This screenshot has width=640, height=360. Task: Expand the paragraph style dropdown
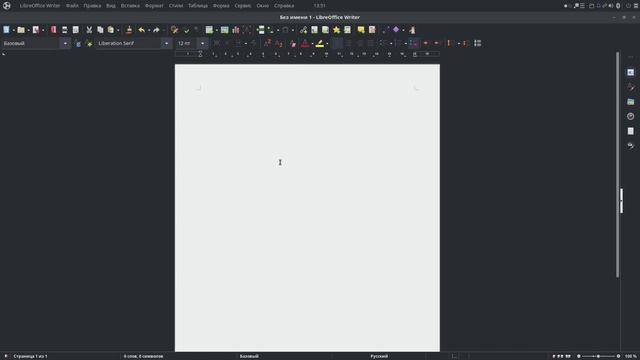(x=65, y=43)
